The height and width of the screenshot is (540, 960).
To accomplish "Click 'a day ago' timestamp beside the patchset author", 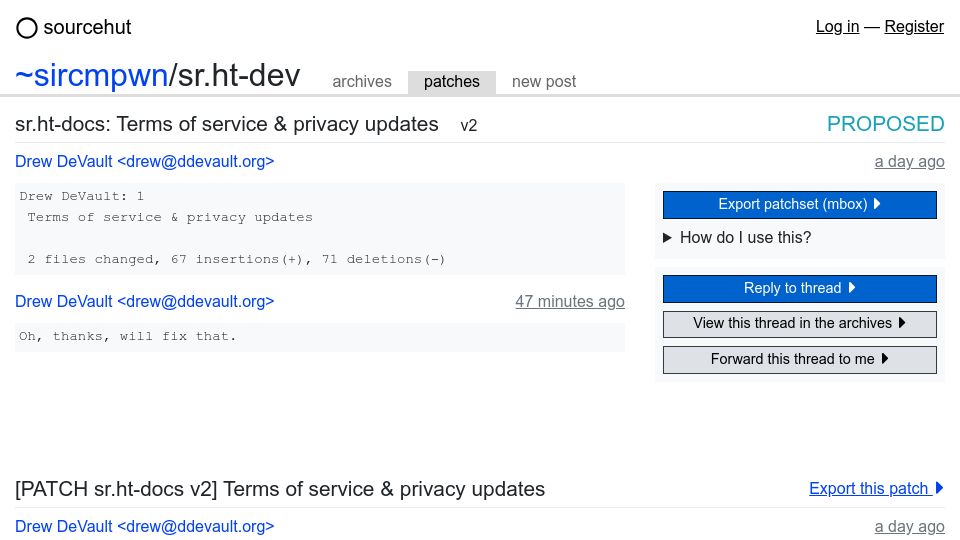I will click(x=909, y=162).
